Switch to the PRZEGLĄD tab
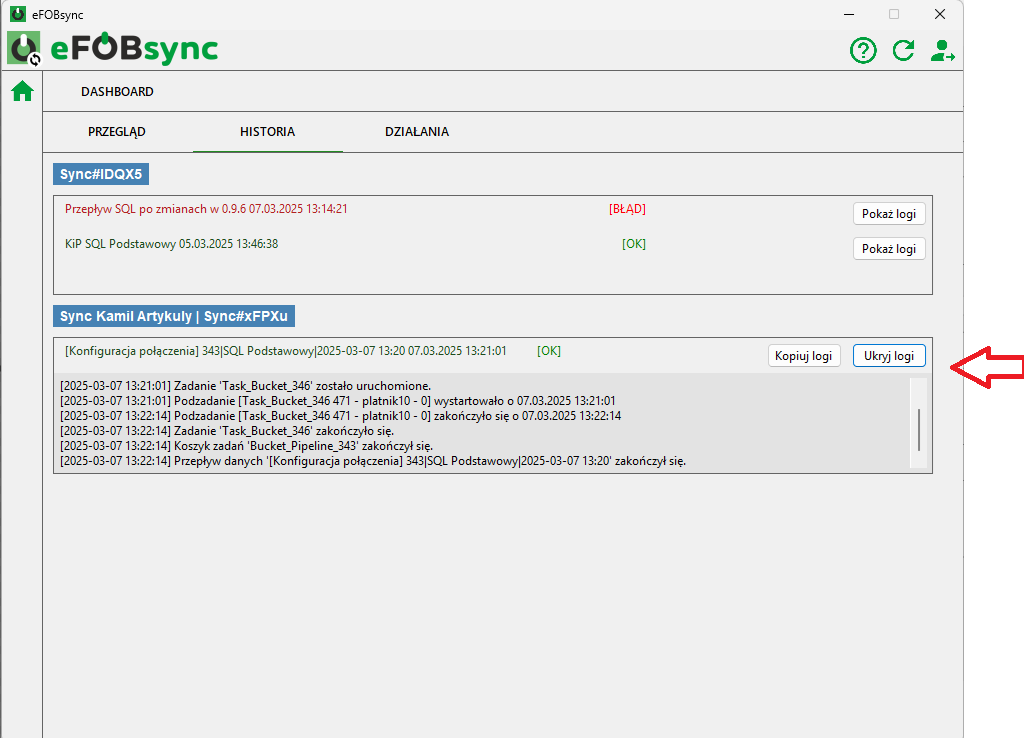This screenshot has width=1024, height=738. 117,131
